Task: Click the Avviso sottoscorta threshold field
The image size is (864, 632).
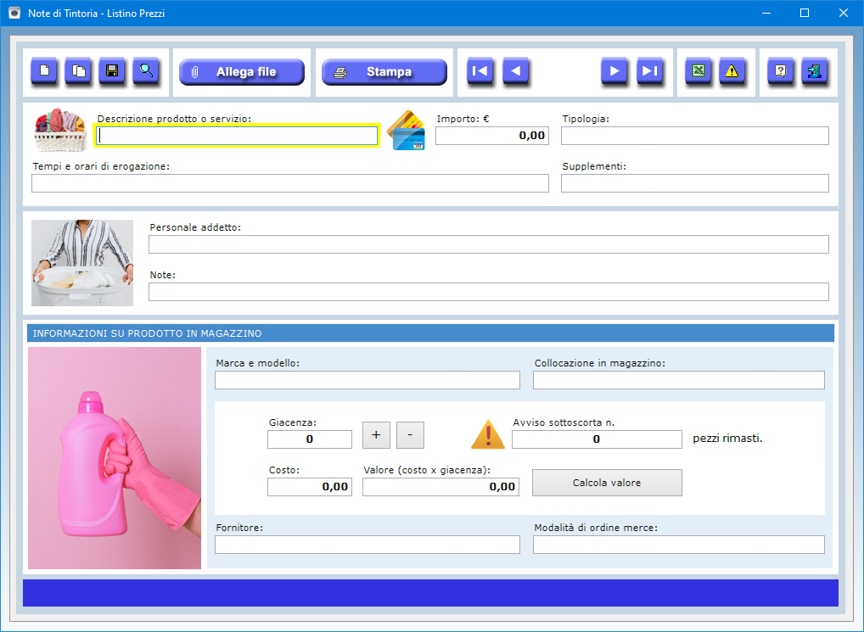Action: (597, 439)
